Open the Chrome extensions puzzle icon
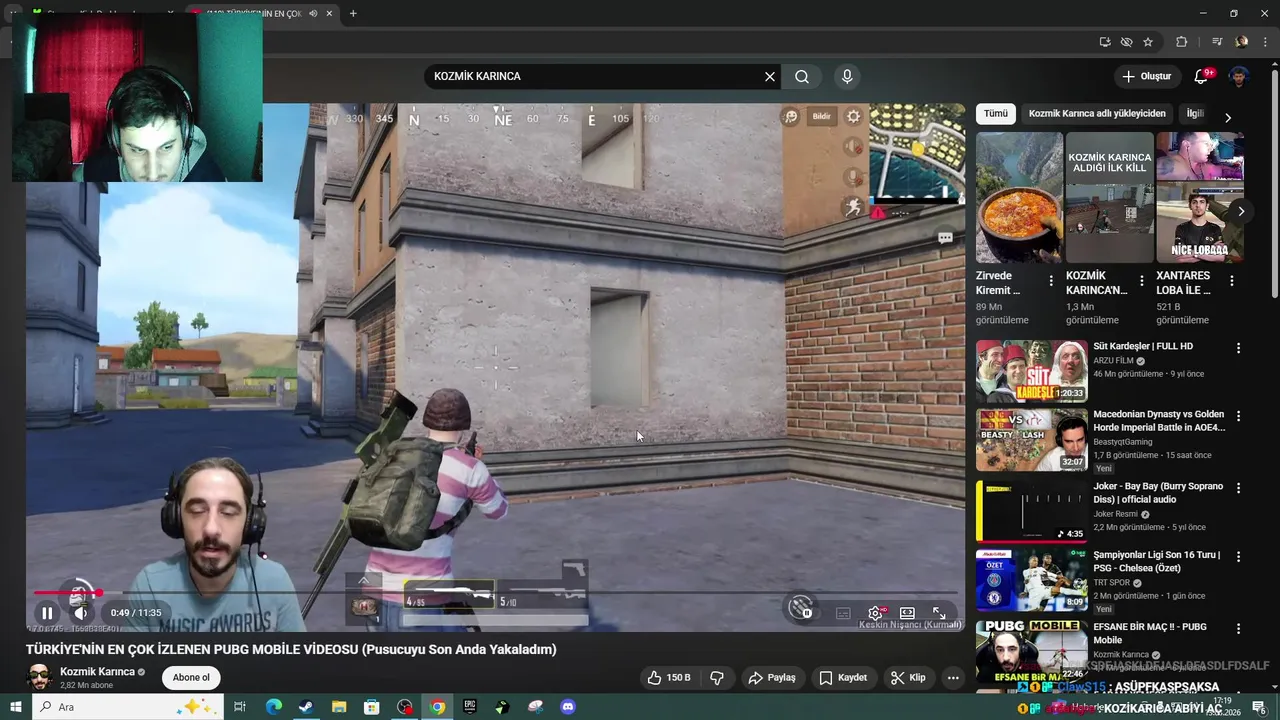Image resolution: width=1280 pixels, height=720 pixels. 1181,42
